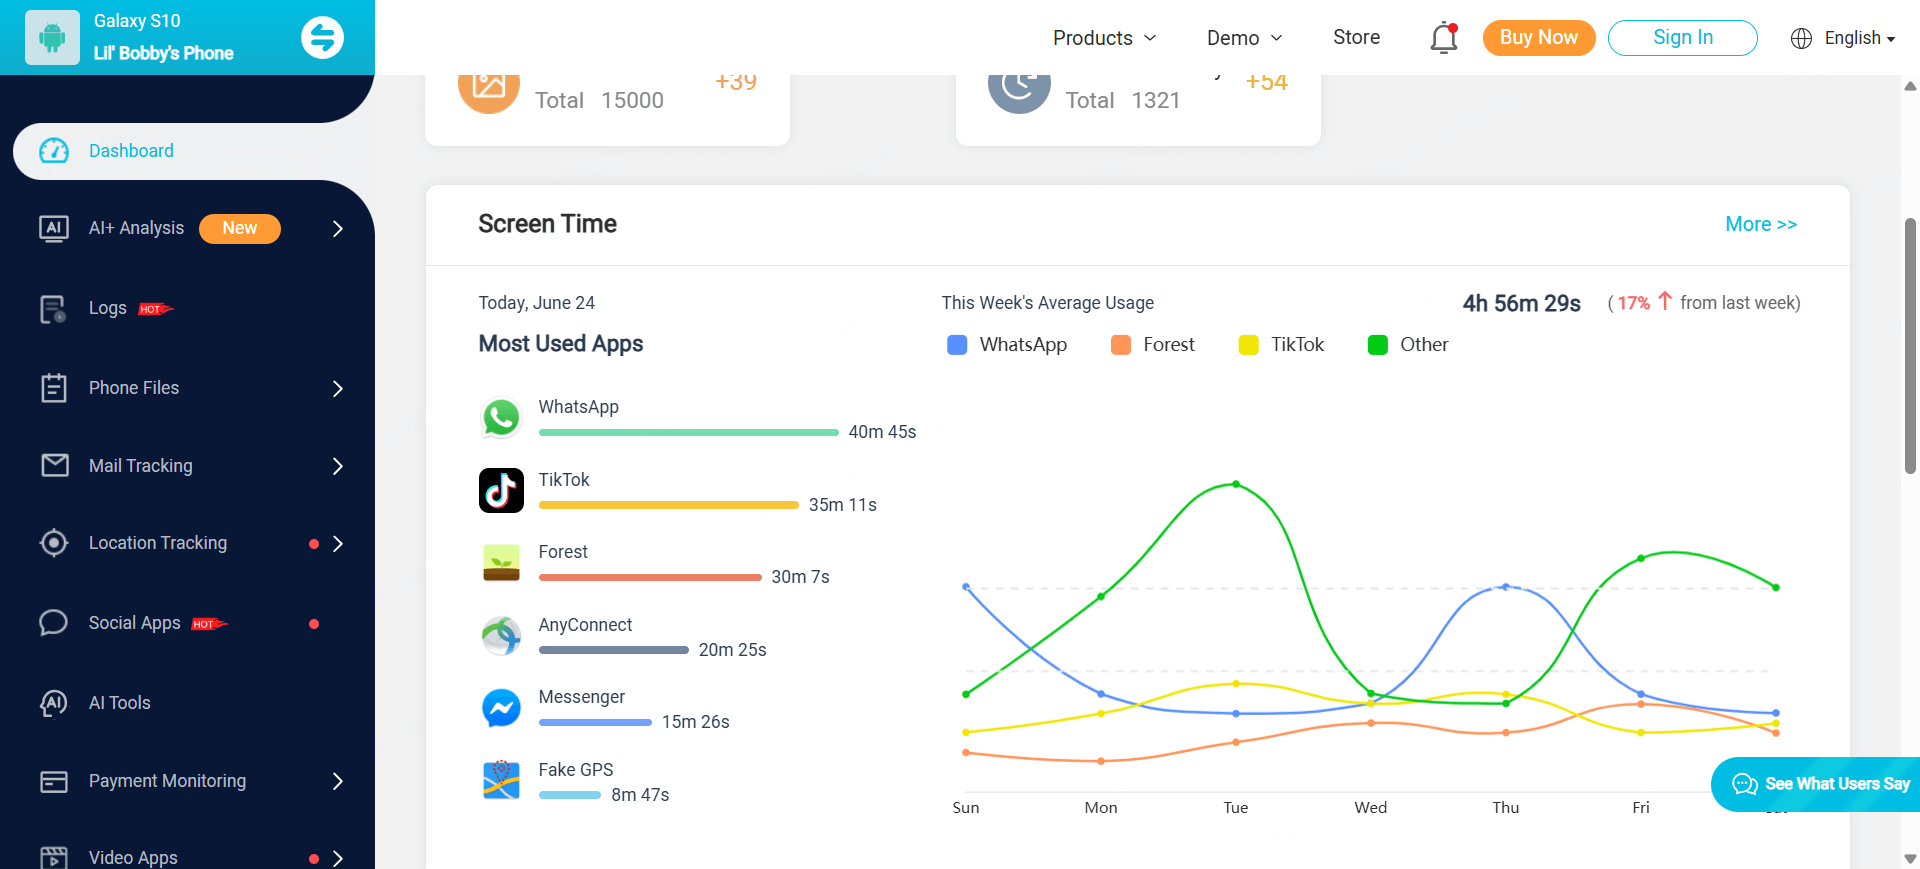Open the Screen Time More link
The image size is (1920, 869).
coord(1761,224)
